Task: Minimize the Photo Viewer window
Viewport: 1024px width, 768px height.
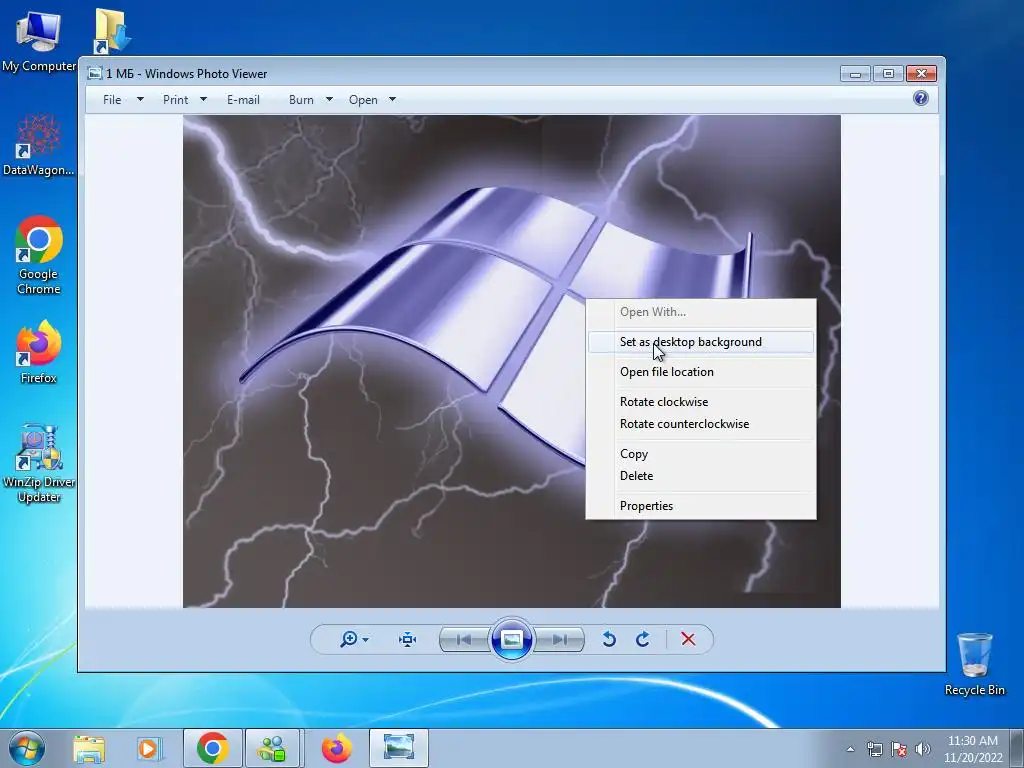Action: tap(856, 74)
